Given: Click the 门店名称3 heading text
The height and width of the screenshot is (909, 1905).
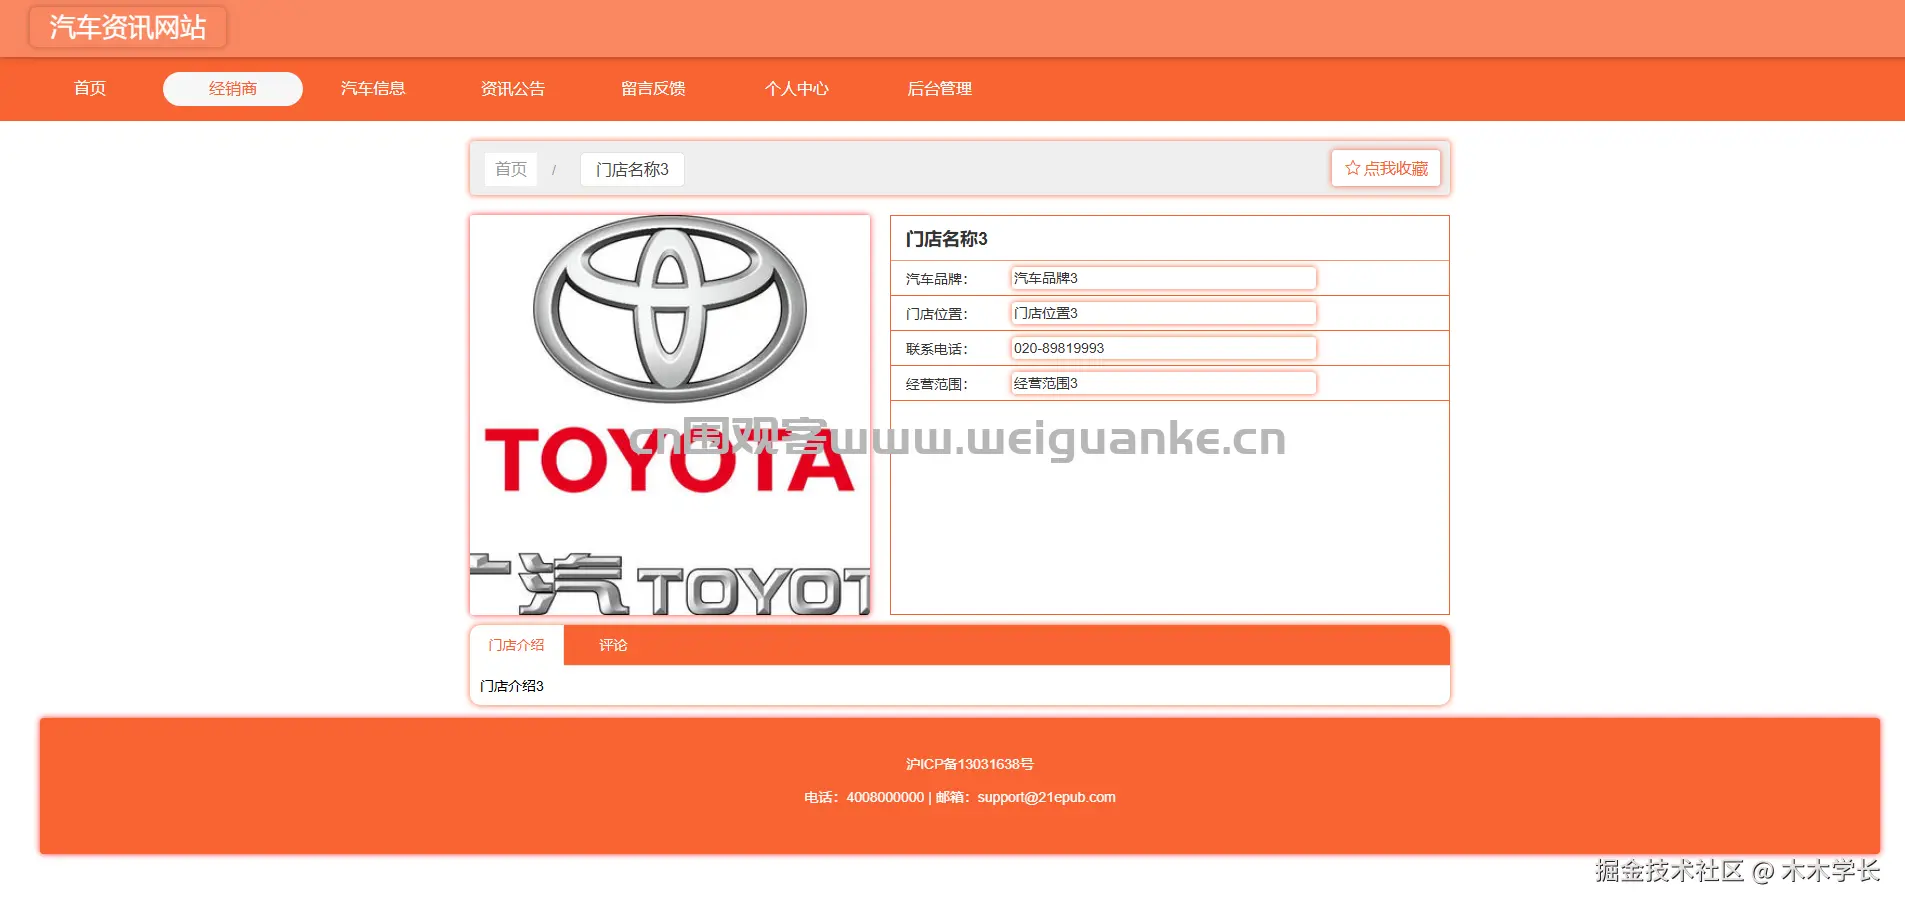Looking at the screenshot, I should pos(946,239).
